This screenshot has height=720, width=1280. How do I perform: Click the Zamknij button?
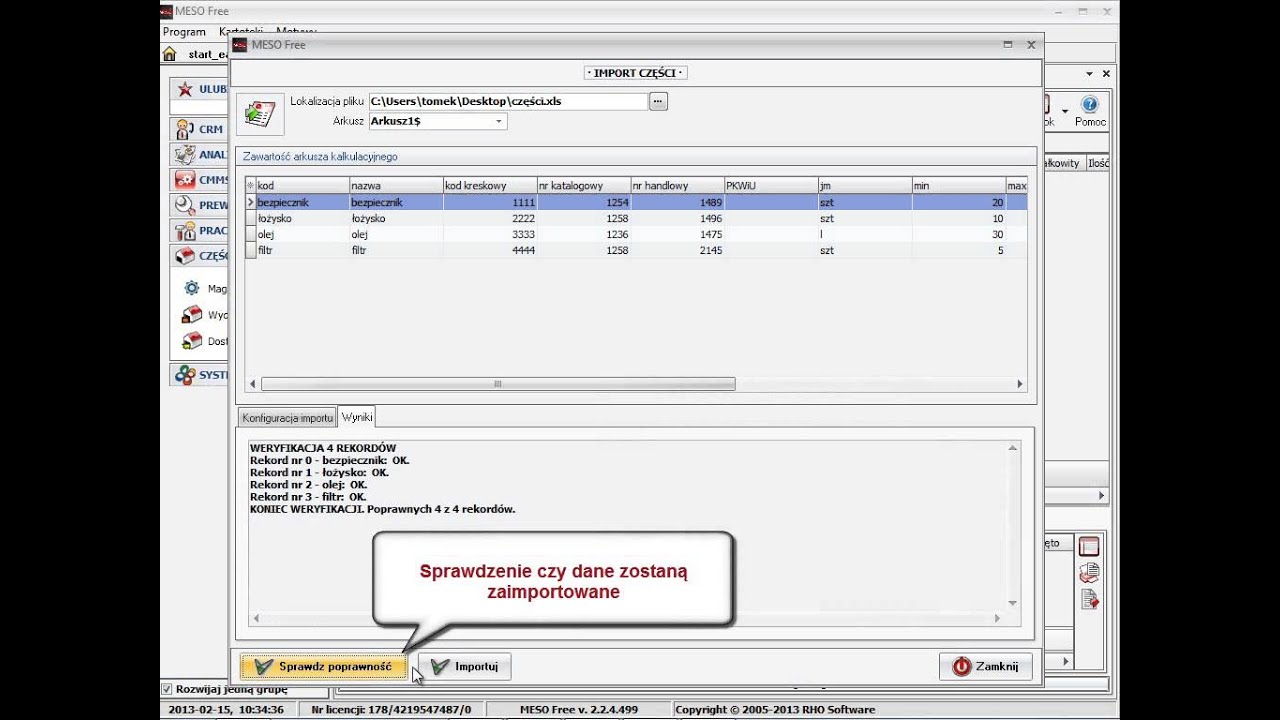point(985,666)
